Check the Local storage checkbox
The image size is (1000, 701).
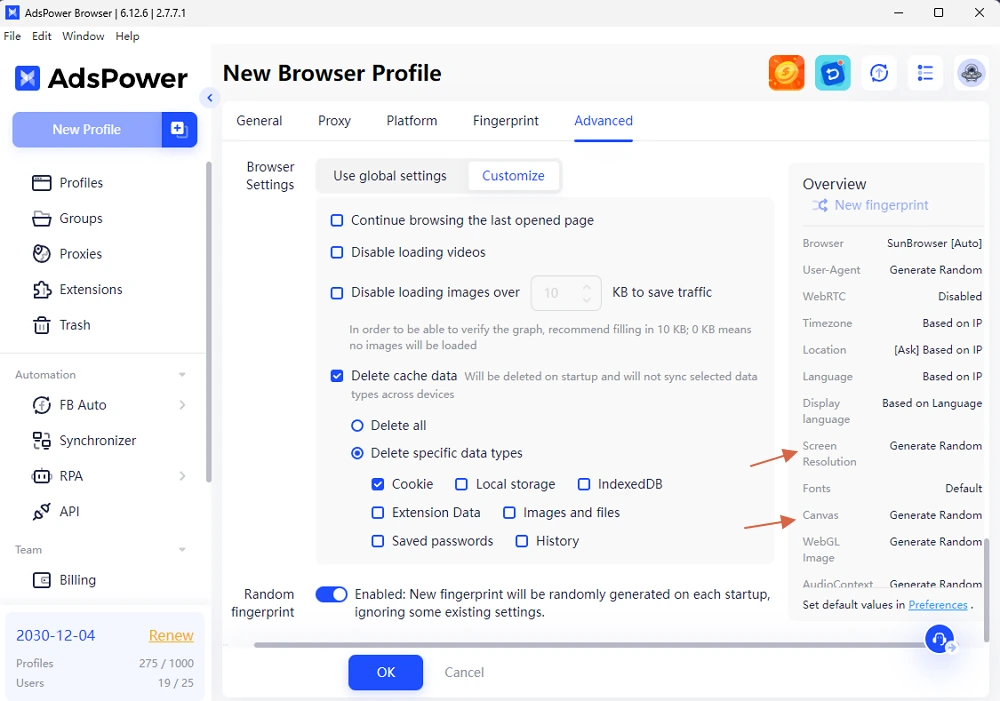pos(461,484)
